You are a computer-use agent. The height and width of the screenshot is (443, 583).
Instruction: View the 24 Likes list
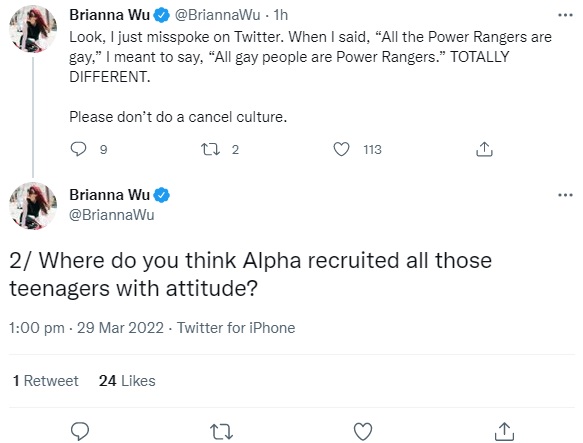pos(127,381)
